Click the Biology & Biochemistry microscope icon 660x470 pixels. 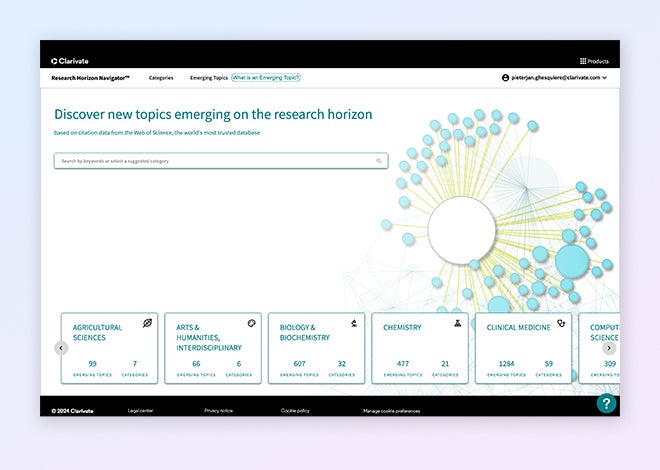click(x=354, y=324)
